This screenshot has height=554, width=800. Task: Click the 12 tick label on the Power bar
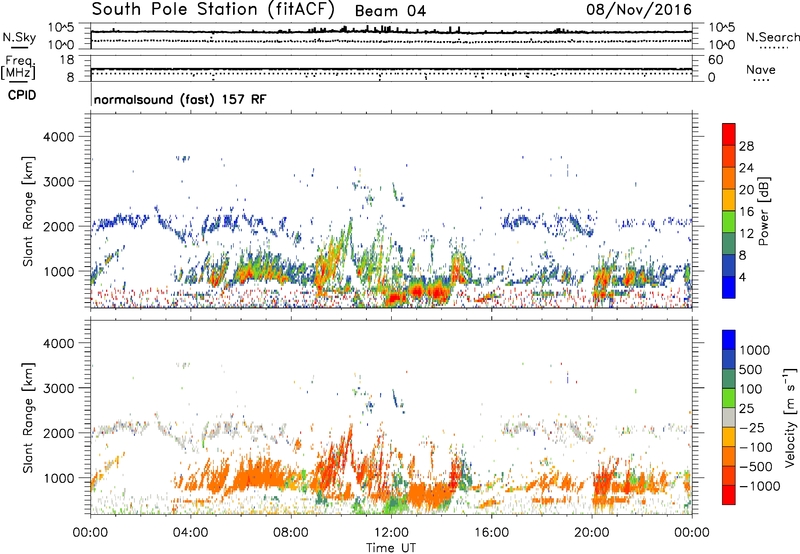click(x=746, y=234)
